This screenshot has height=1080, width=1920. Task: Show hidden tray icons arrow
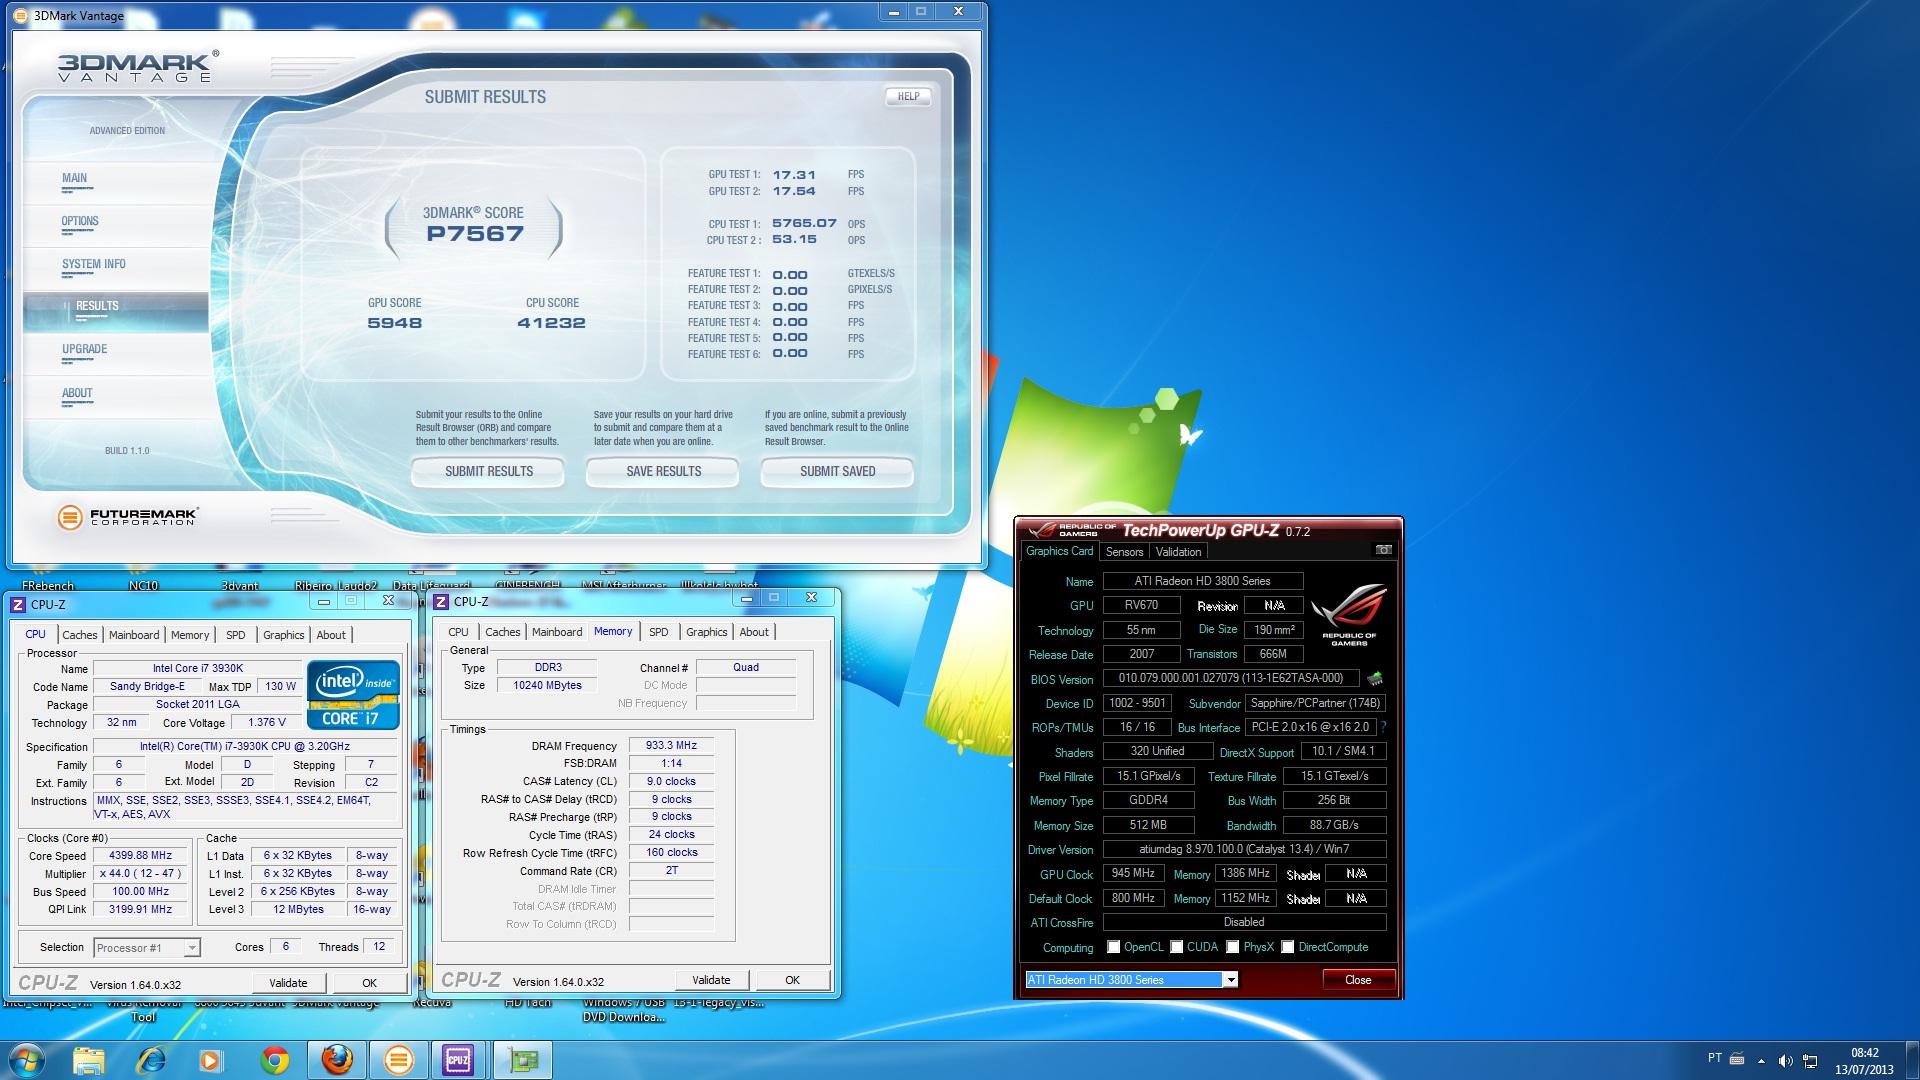pos(1761,1060)
